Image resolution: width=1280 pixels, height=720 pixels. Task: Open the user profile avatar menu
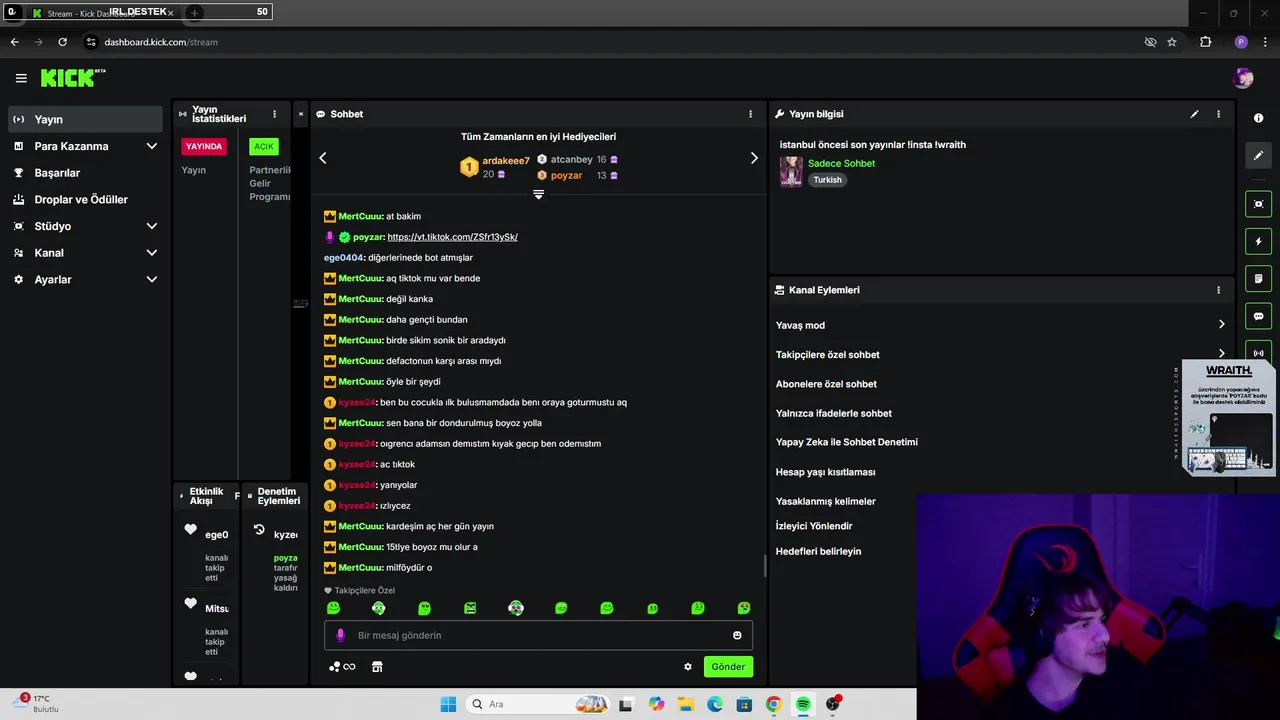(x=1243, y=78)
